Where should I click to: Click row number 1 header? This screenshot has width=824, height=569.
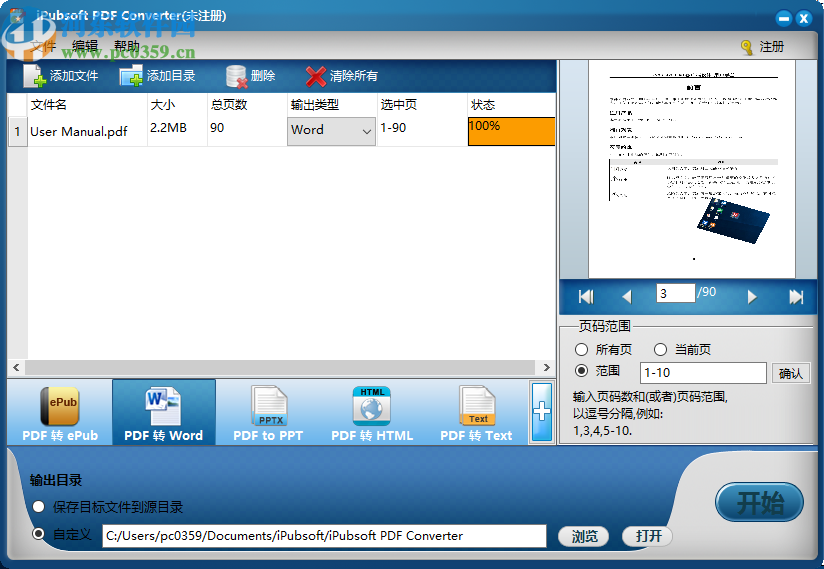[x=17, y=131]
